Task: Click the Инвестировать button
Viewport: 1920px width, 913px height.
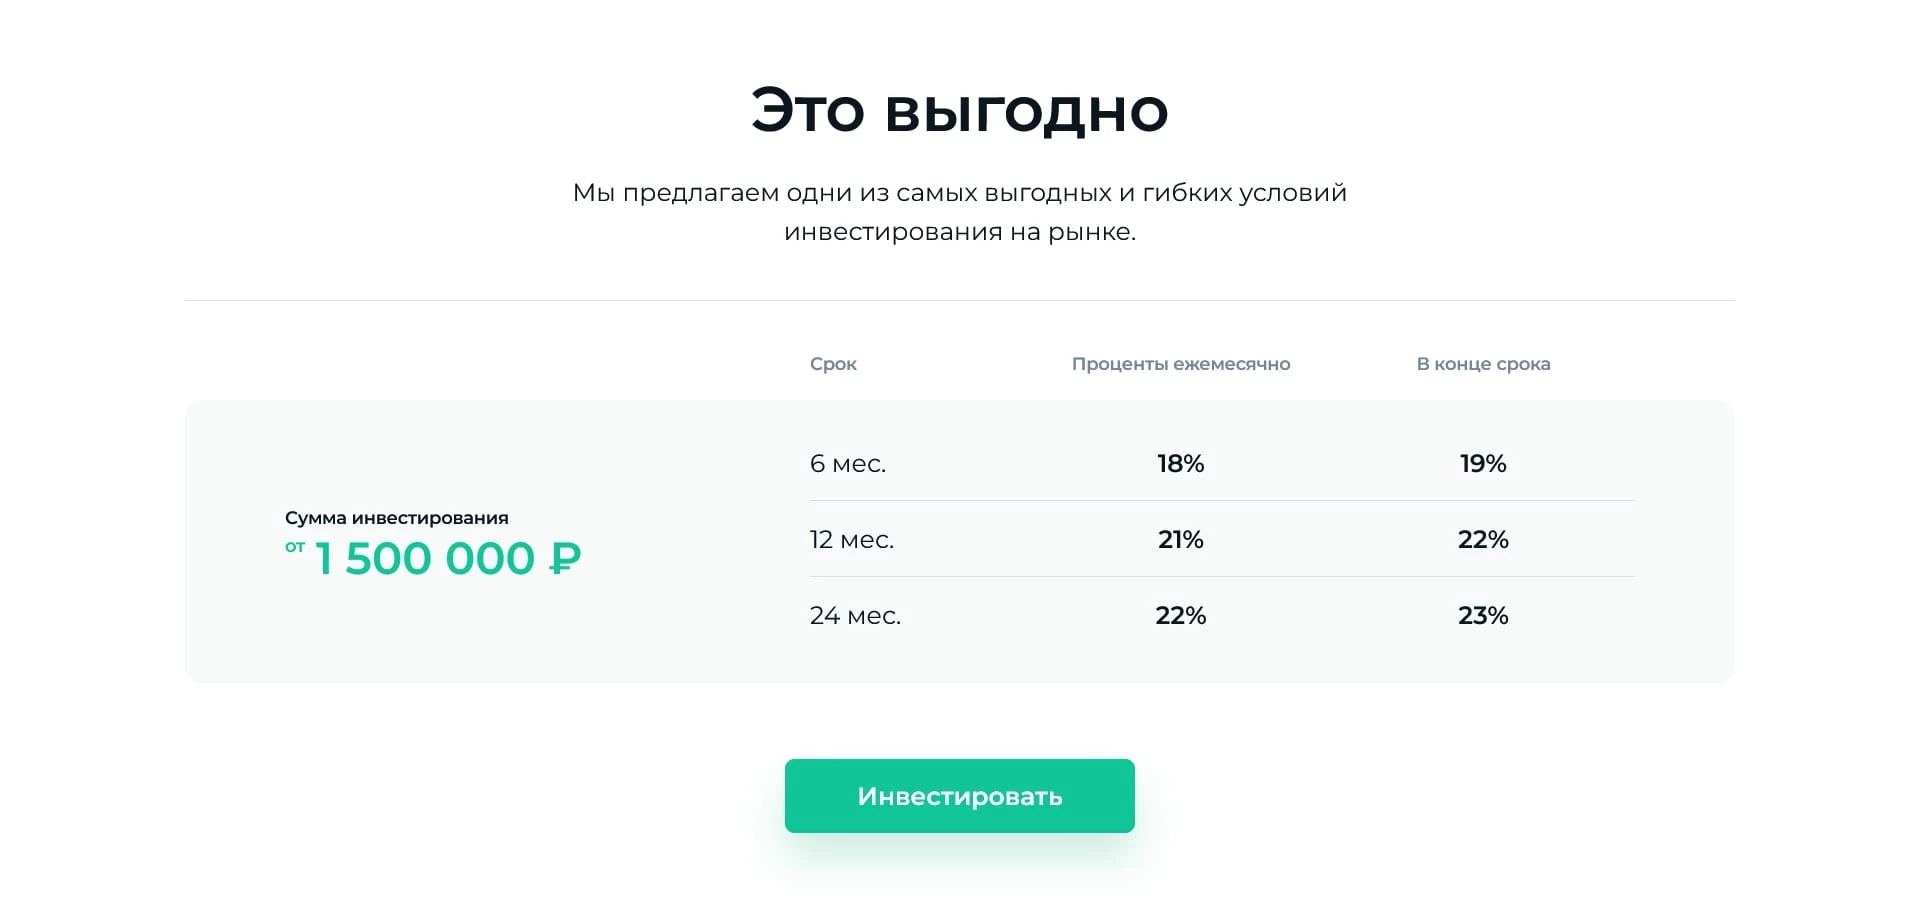Action: [x=958, y=795]
